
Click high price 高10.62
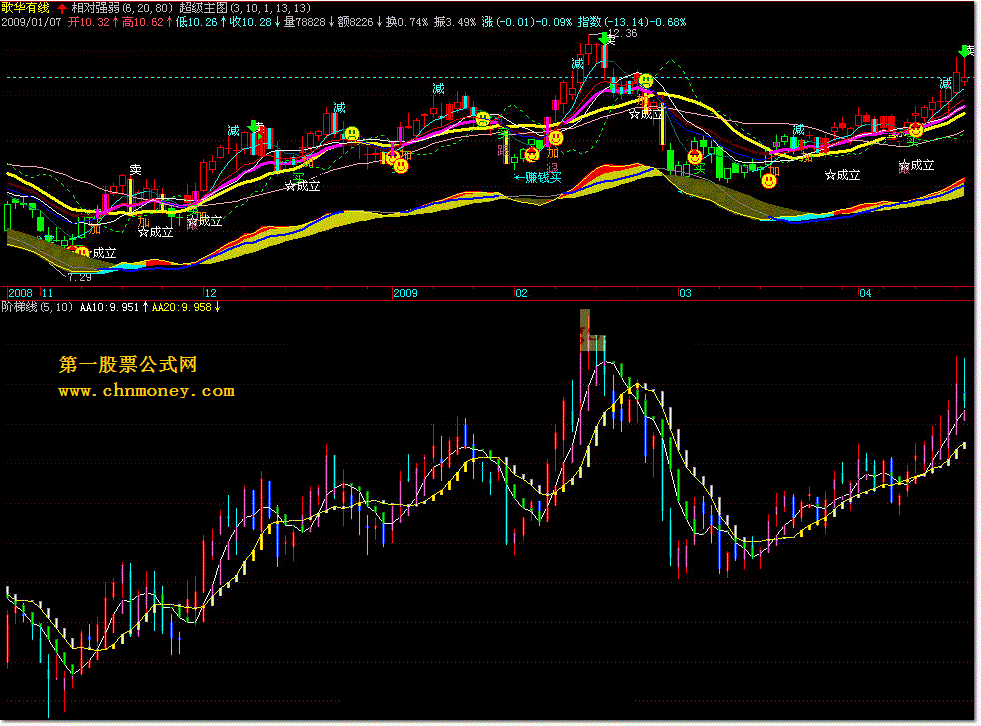pyautogui.click(x=143, y=23)
